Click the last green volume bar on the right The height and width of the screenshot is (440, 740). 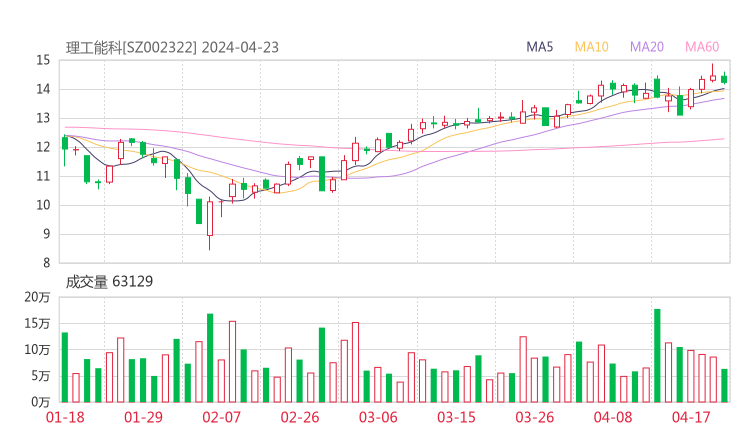(x=724, y=386)
